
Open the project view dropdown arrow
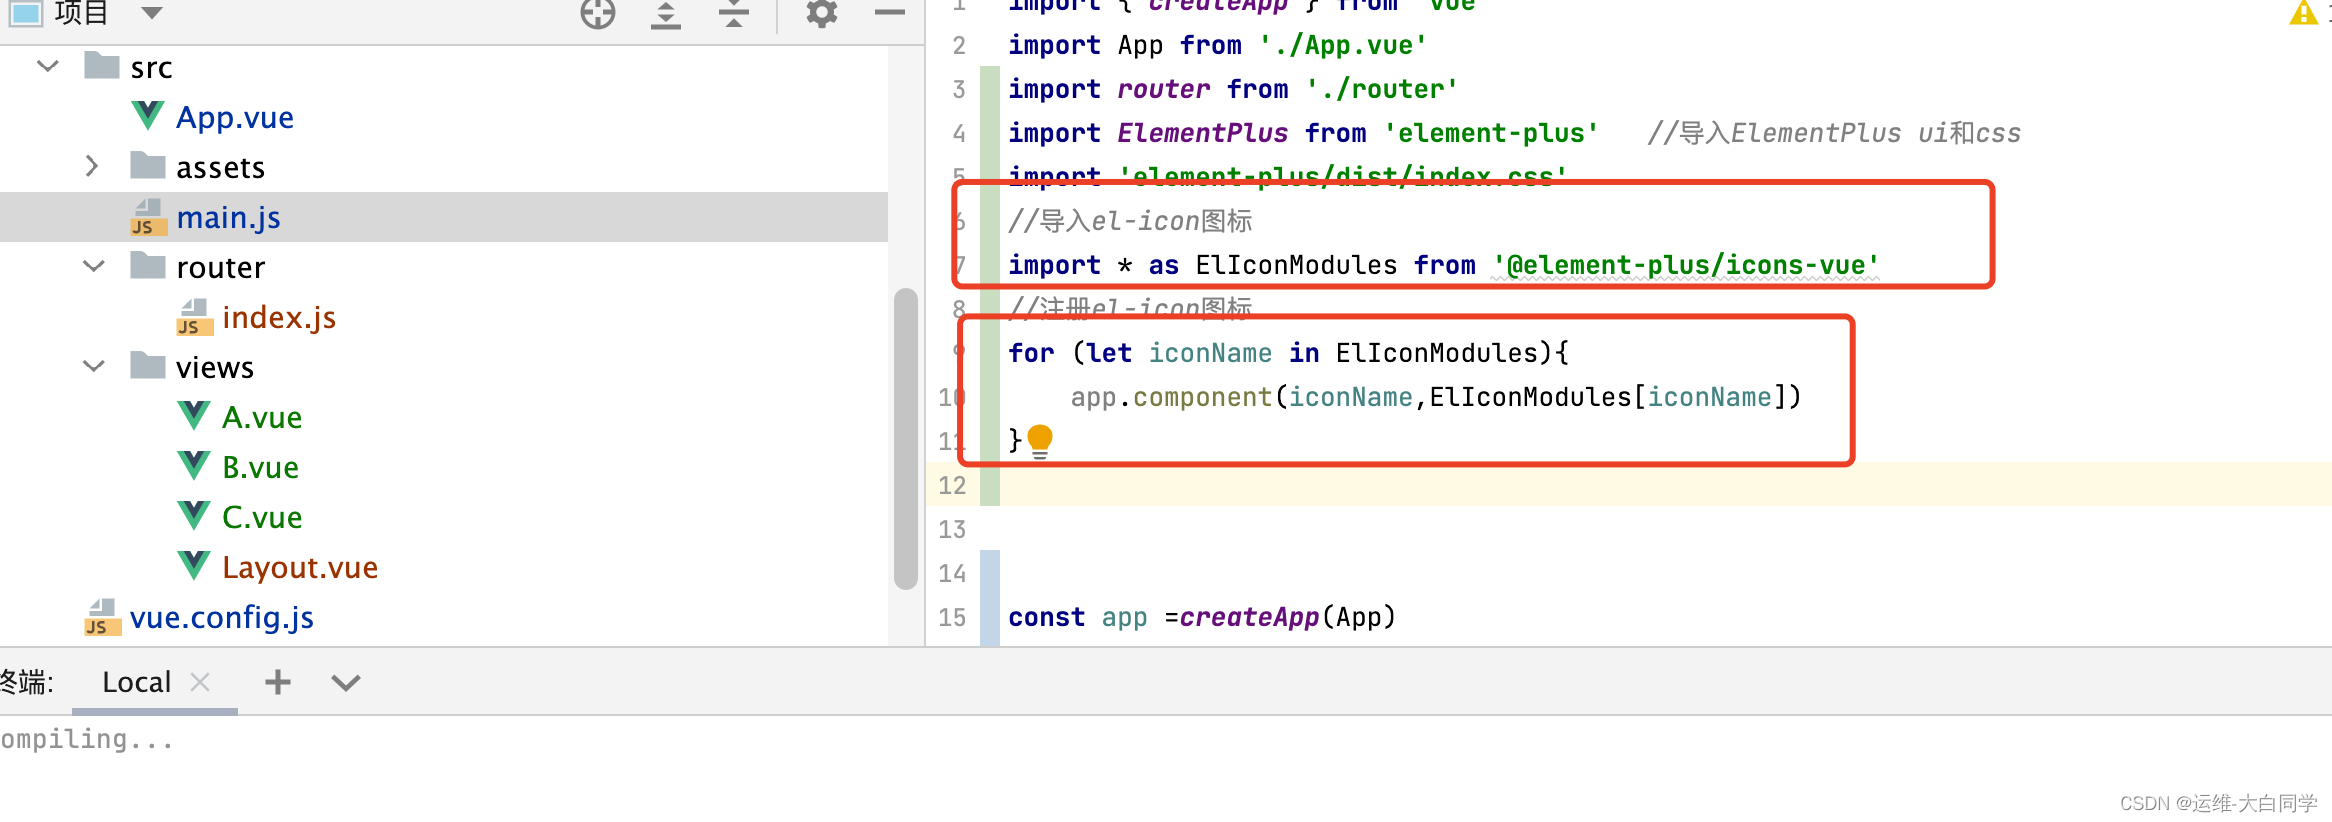point(152,13)
